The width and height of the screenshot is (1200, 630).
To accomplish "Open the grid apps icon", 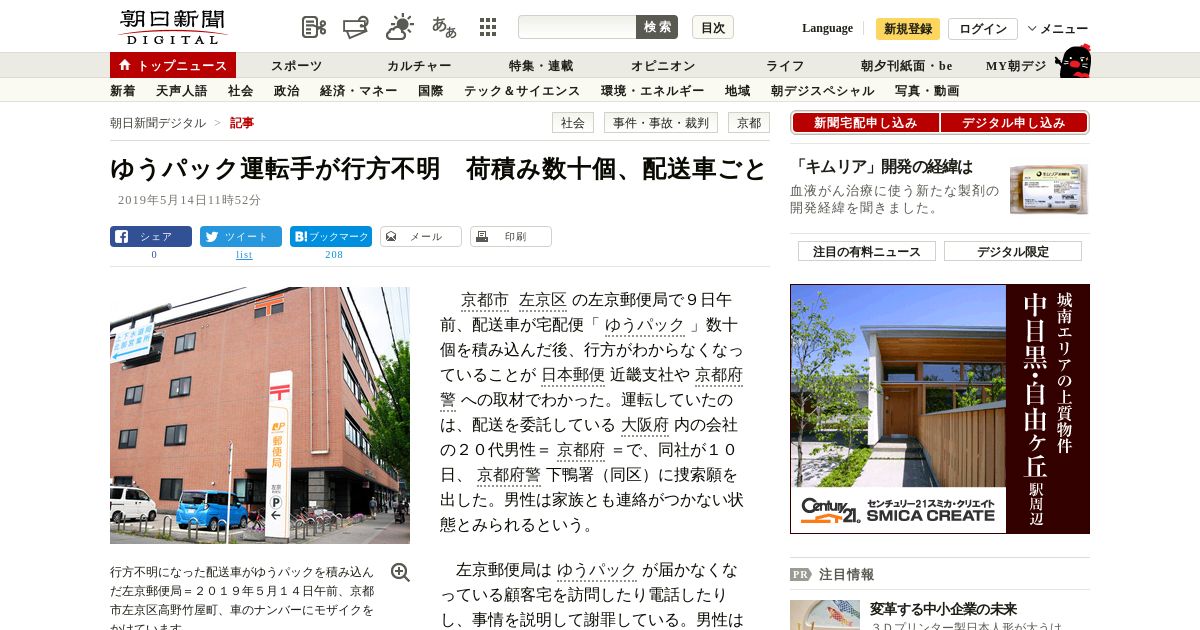I will pyautogui.click(x=488, y=27).
